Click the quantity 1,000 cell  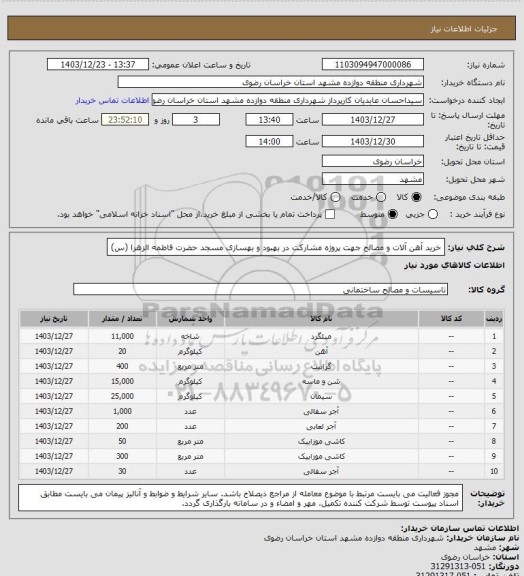tap(122, 412)
